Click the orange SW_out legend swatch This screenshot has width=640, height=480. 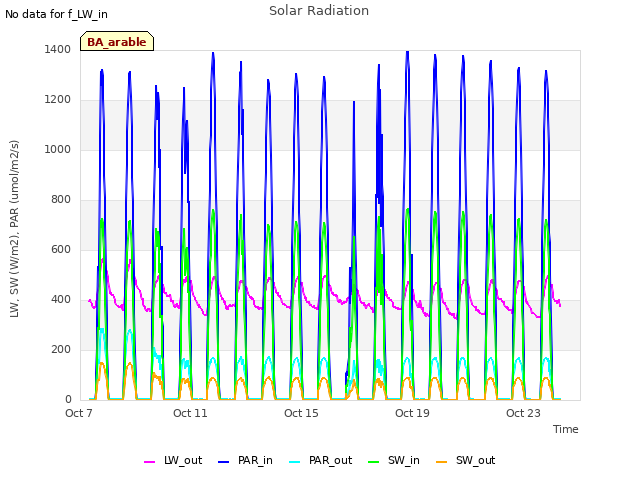point(441,462)
